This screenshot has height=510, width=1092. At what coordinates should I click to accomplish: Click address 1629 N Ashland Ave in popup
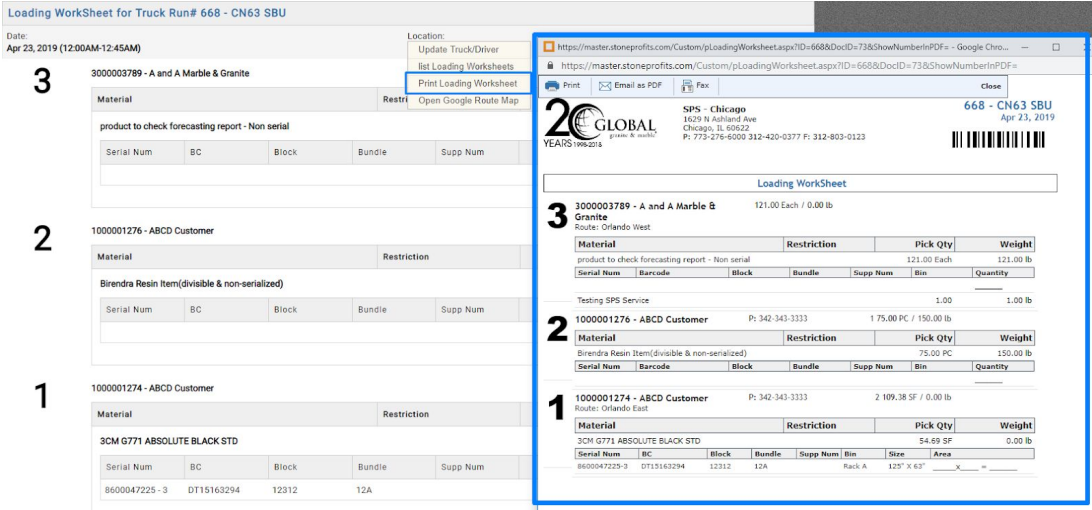[x=717, y=119]
